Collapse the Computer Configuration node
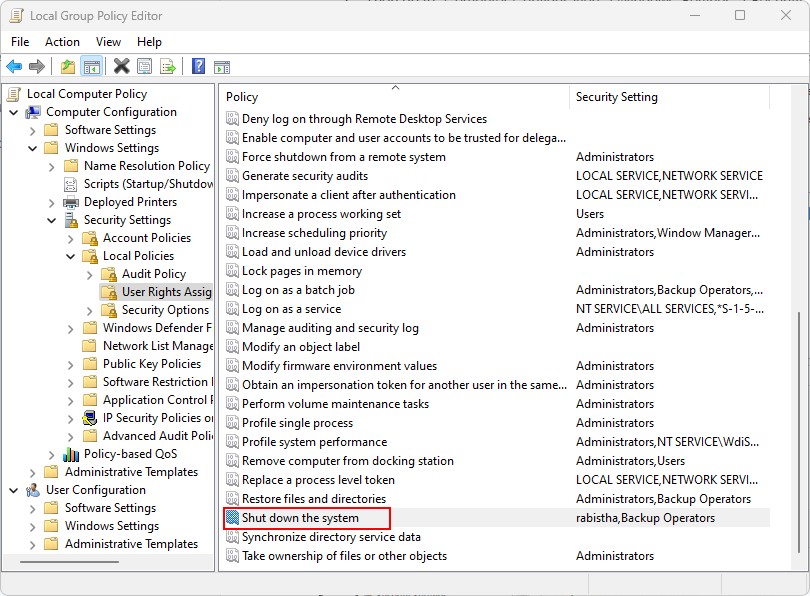 pos(14,112)
